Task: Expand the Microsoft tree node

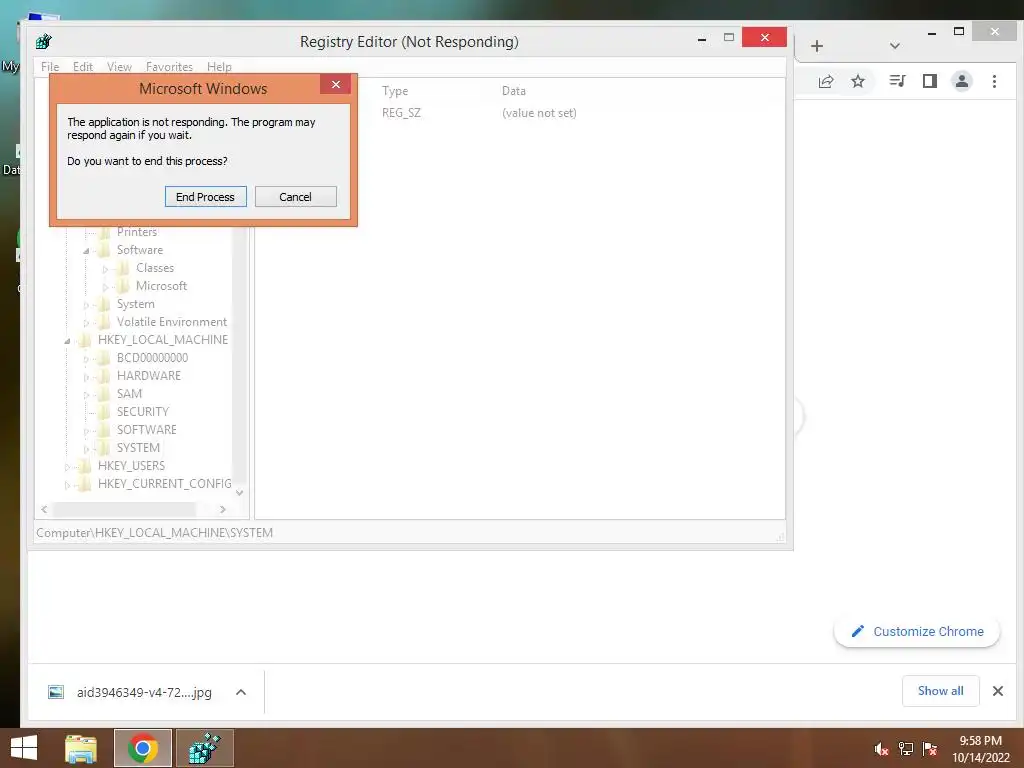Action: [105, 287]
